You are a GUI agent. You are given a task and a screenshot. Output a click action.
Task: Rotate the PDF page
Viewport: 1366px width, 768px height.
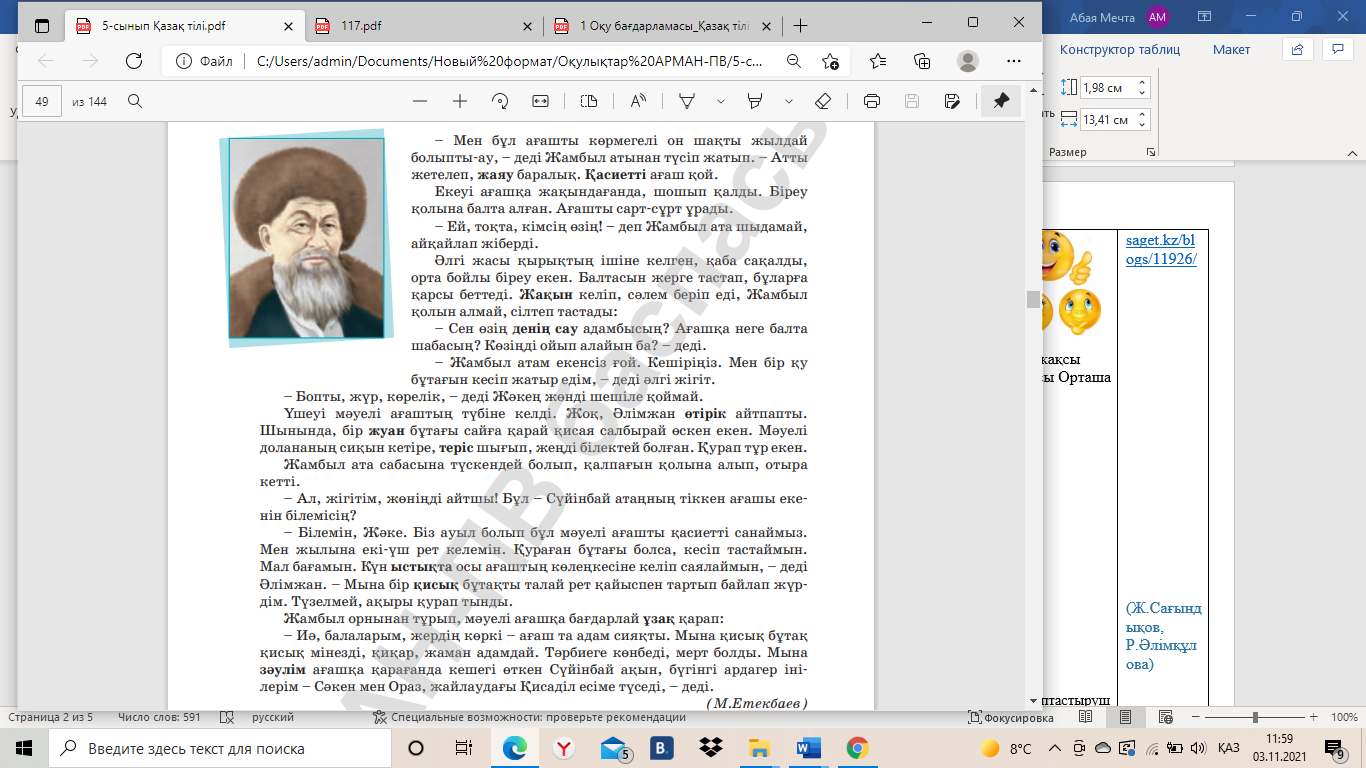500,101
